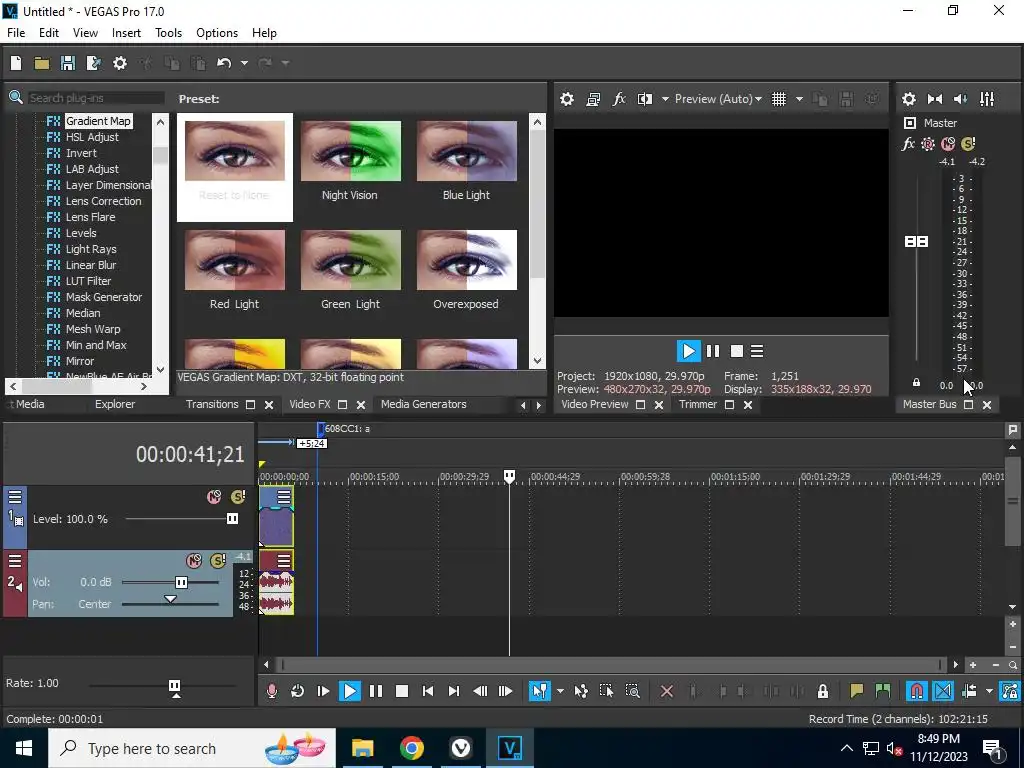Click the red Delete X icon
Screen dimensions: 1024x768
[x=667, y=691]
